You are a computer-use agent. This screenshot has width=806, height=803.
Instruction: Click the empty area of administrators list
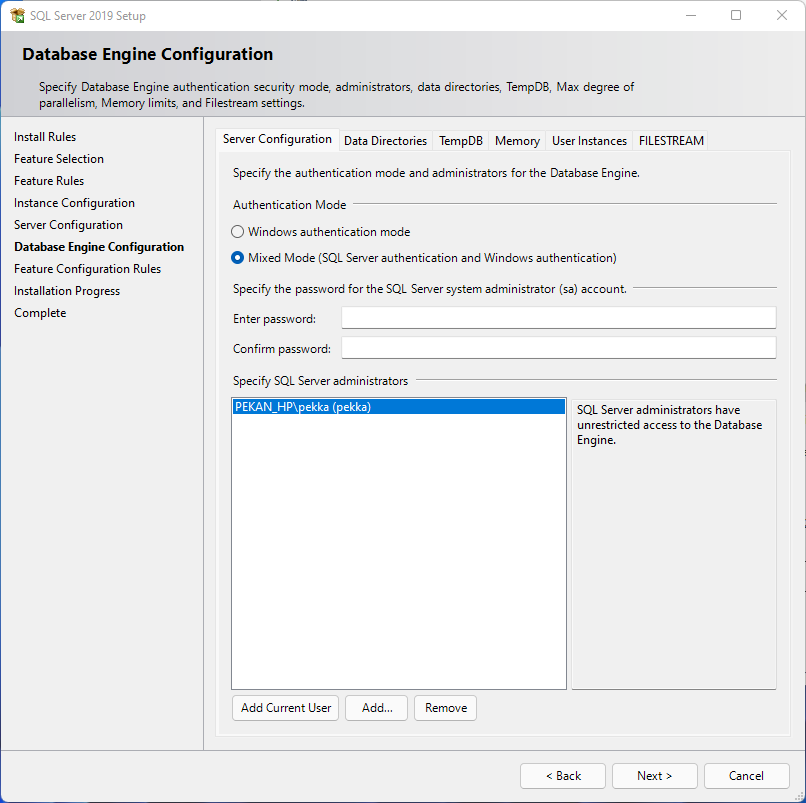[x=398, y=551]
